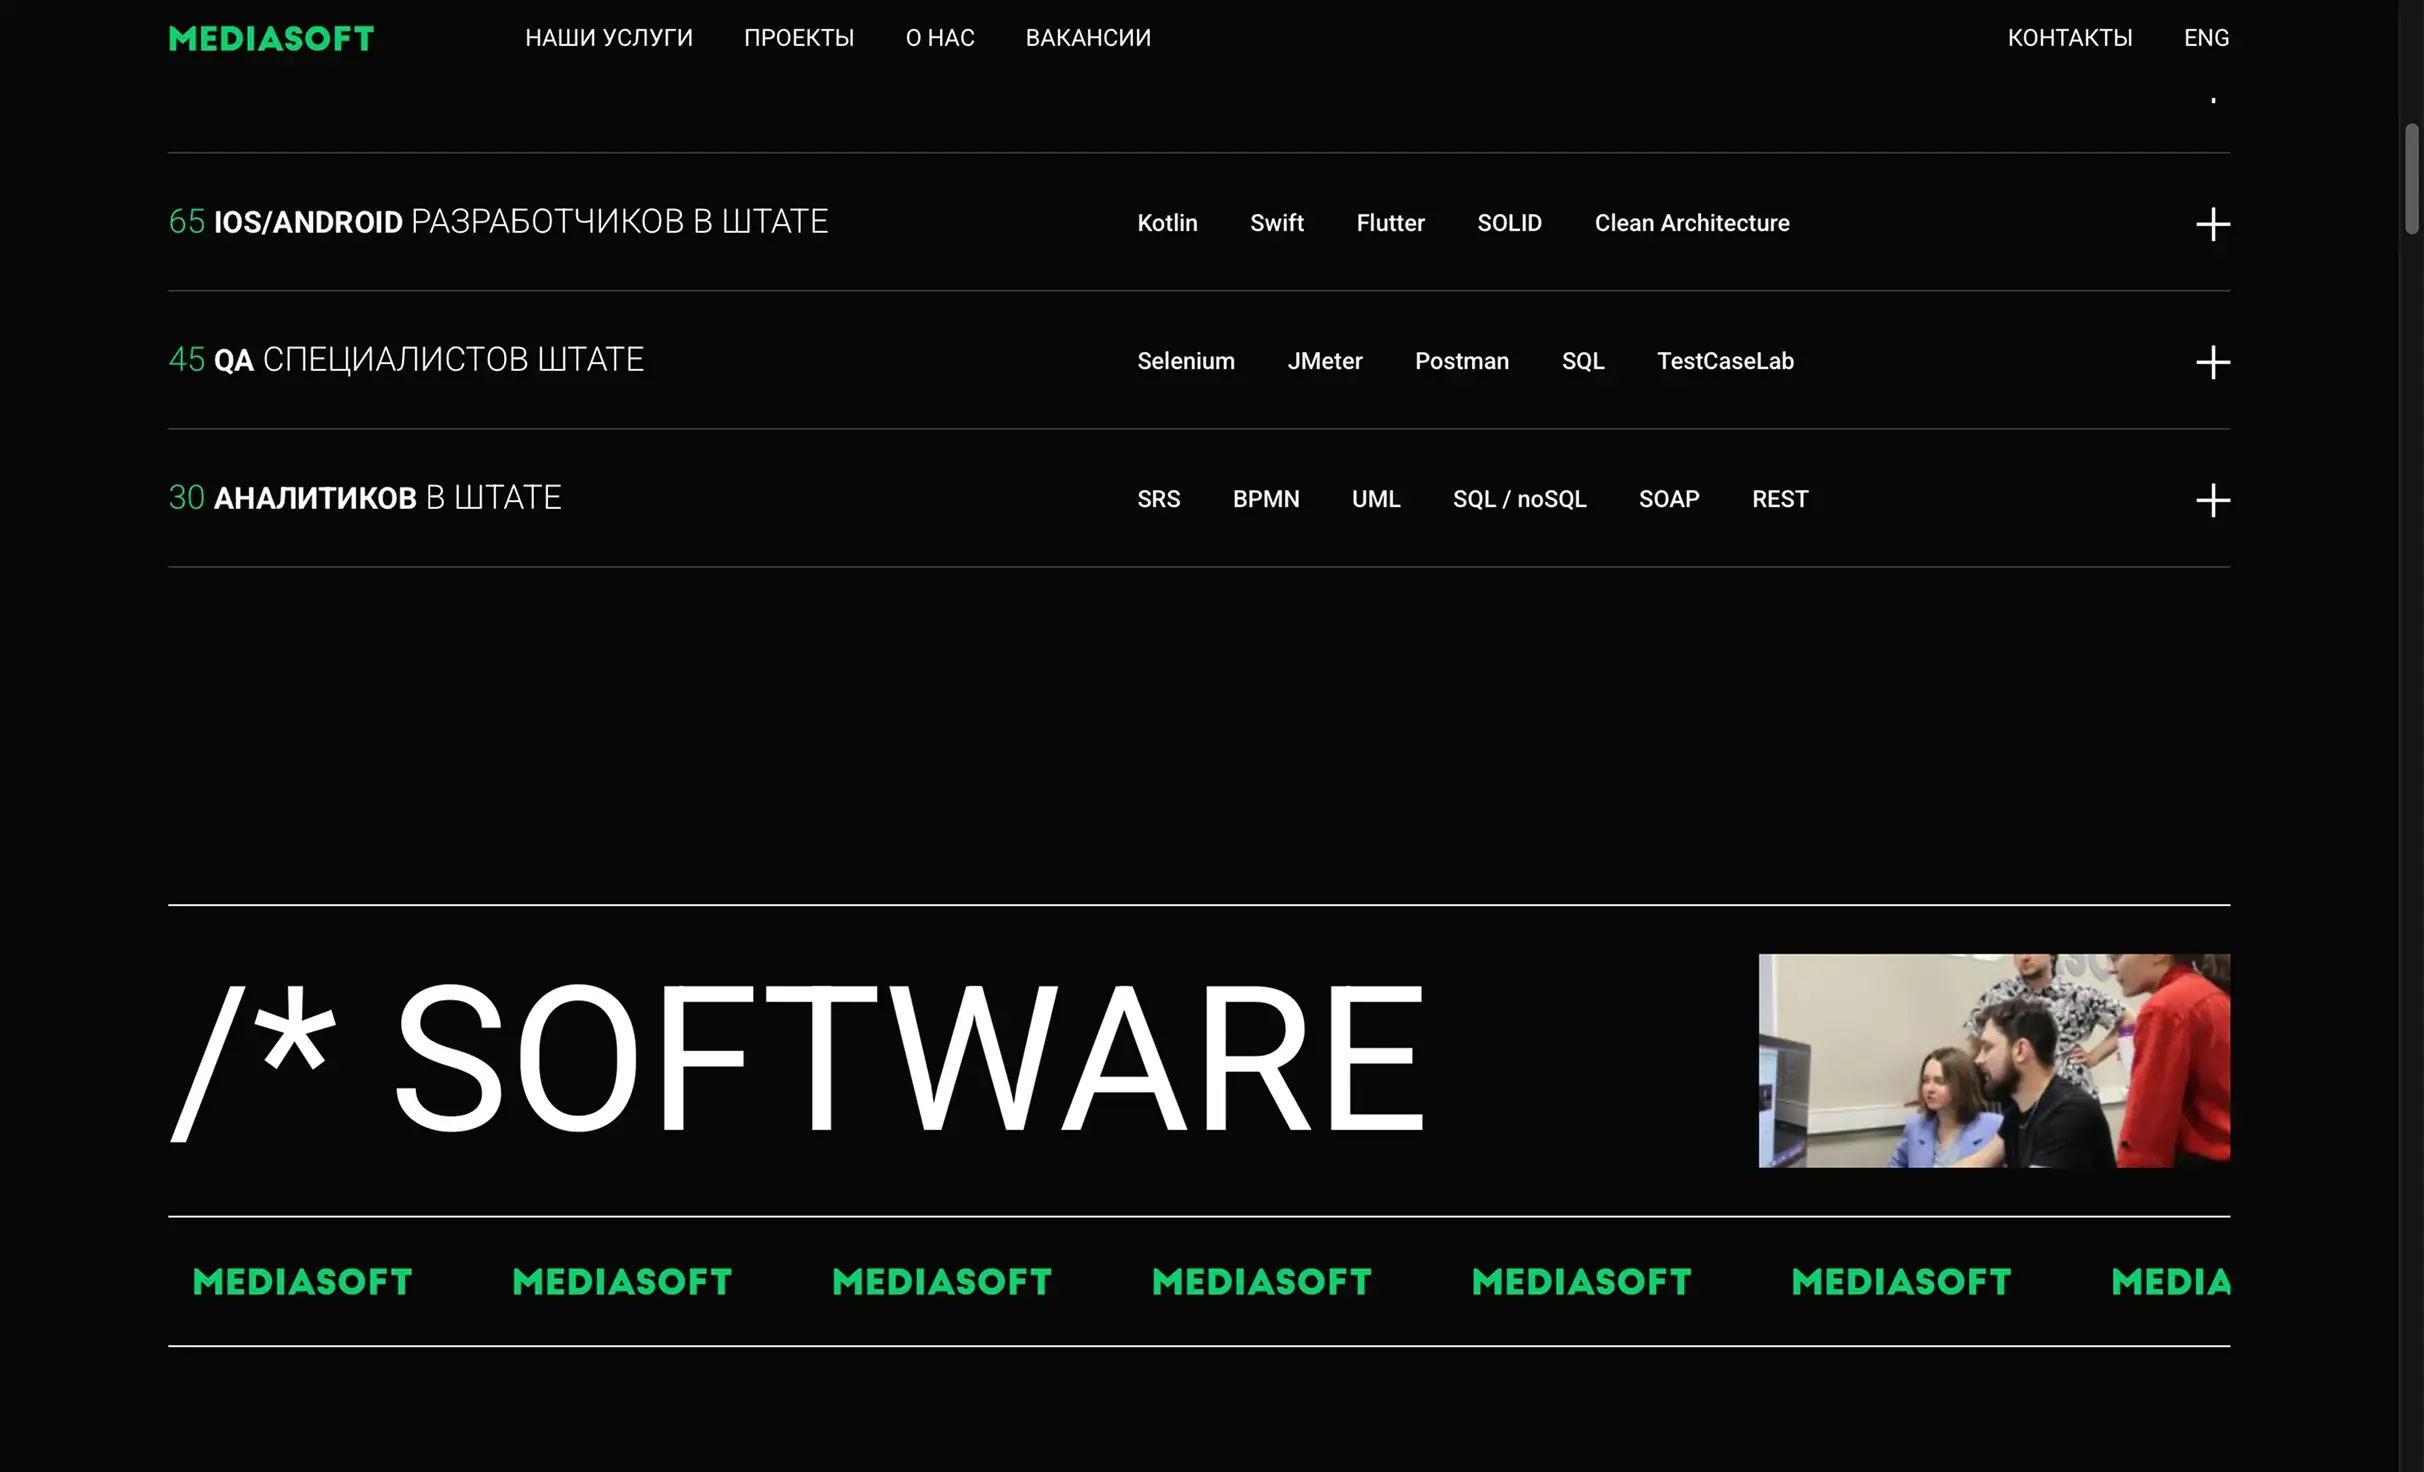
Task: Navigate to ВАКАНСИИ page
Action: [1087, 38]
